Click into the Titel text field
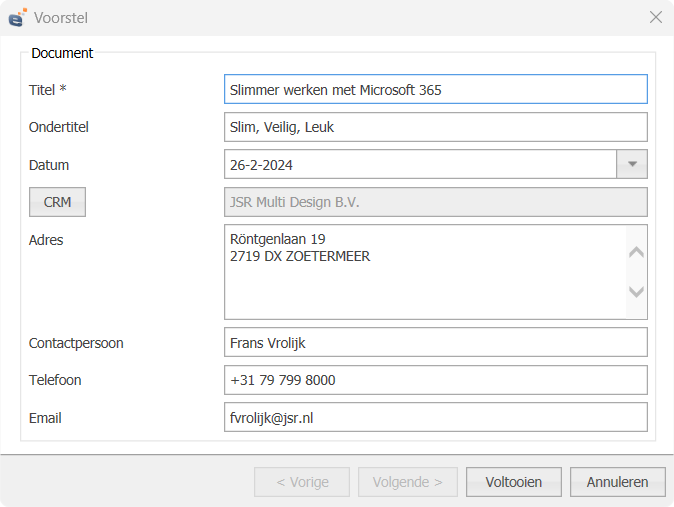This screenshot has width=674, height=507. tap(435, 89)
